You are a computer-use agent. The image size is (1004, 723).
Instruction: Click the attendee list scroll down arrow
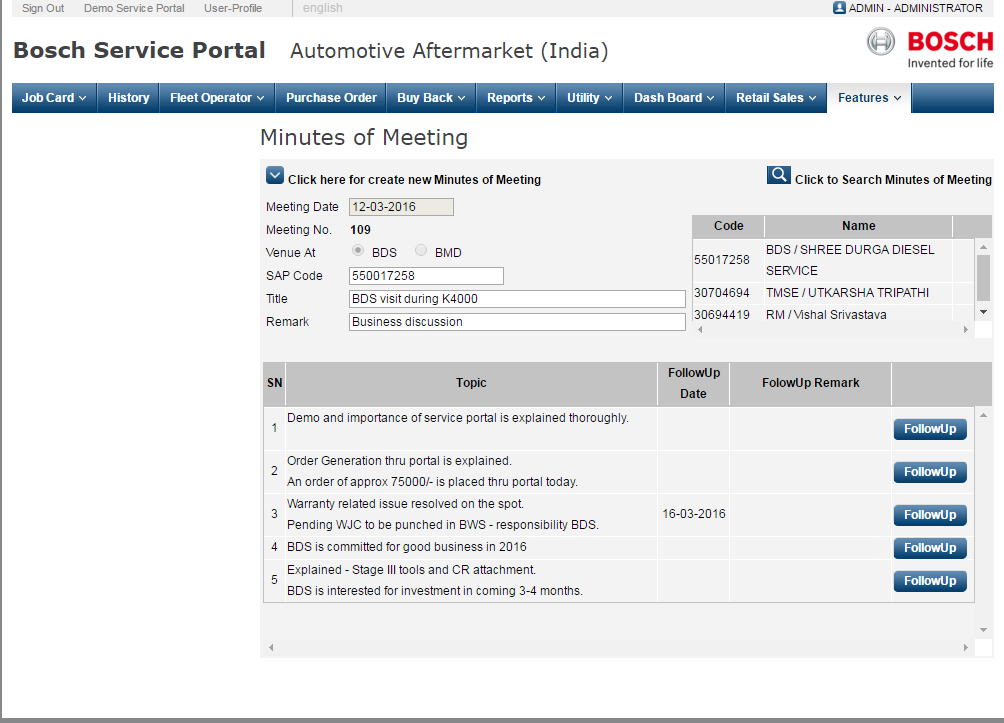pyautogui.click(x=984, y=312)
